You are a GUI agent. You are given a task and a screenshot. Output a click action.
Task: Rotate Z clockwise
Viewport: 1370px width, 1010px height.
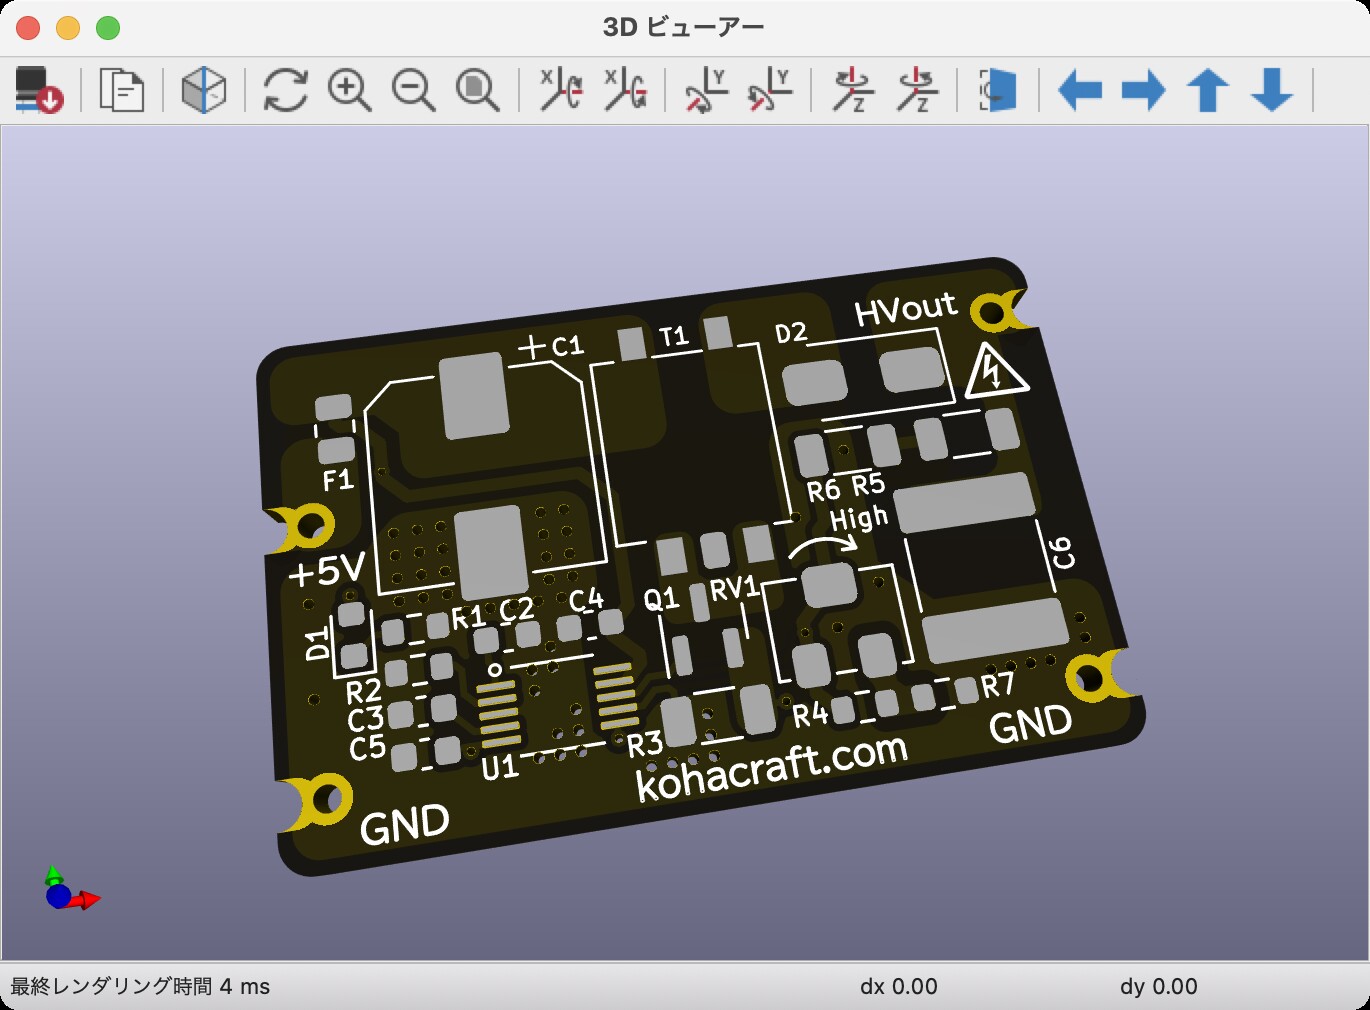[854, 90]
